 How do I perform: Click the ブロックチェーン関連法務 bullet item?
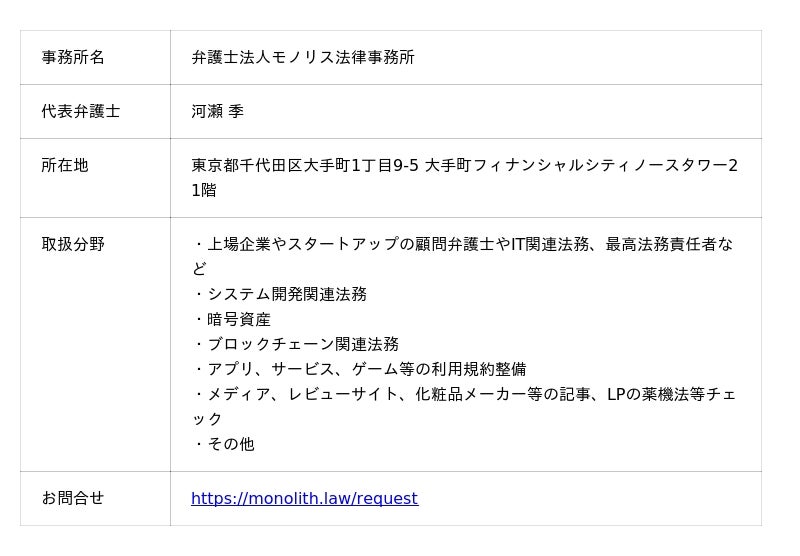coord(303,344)
